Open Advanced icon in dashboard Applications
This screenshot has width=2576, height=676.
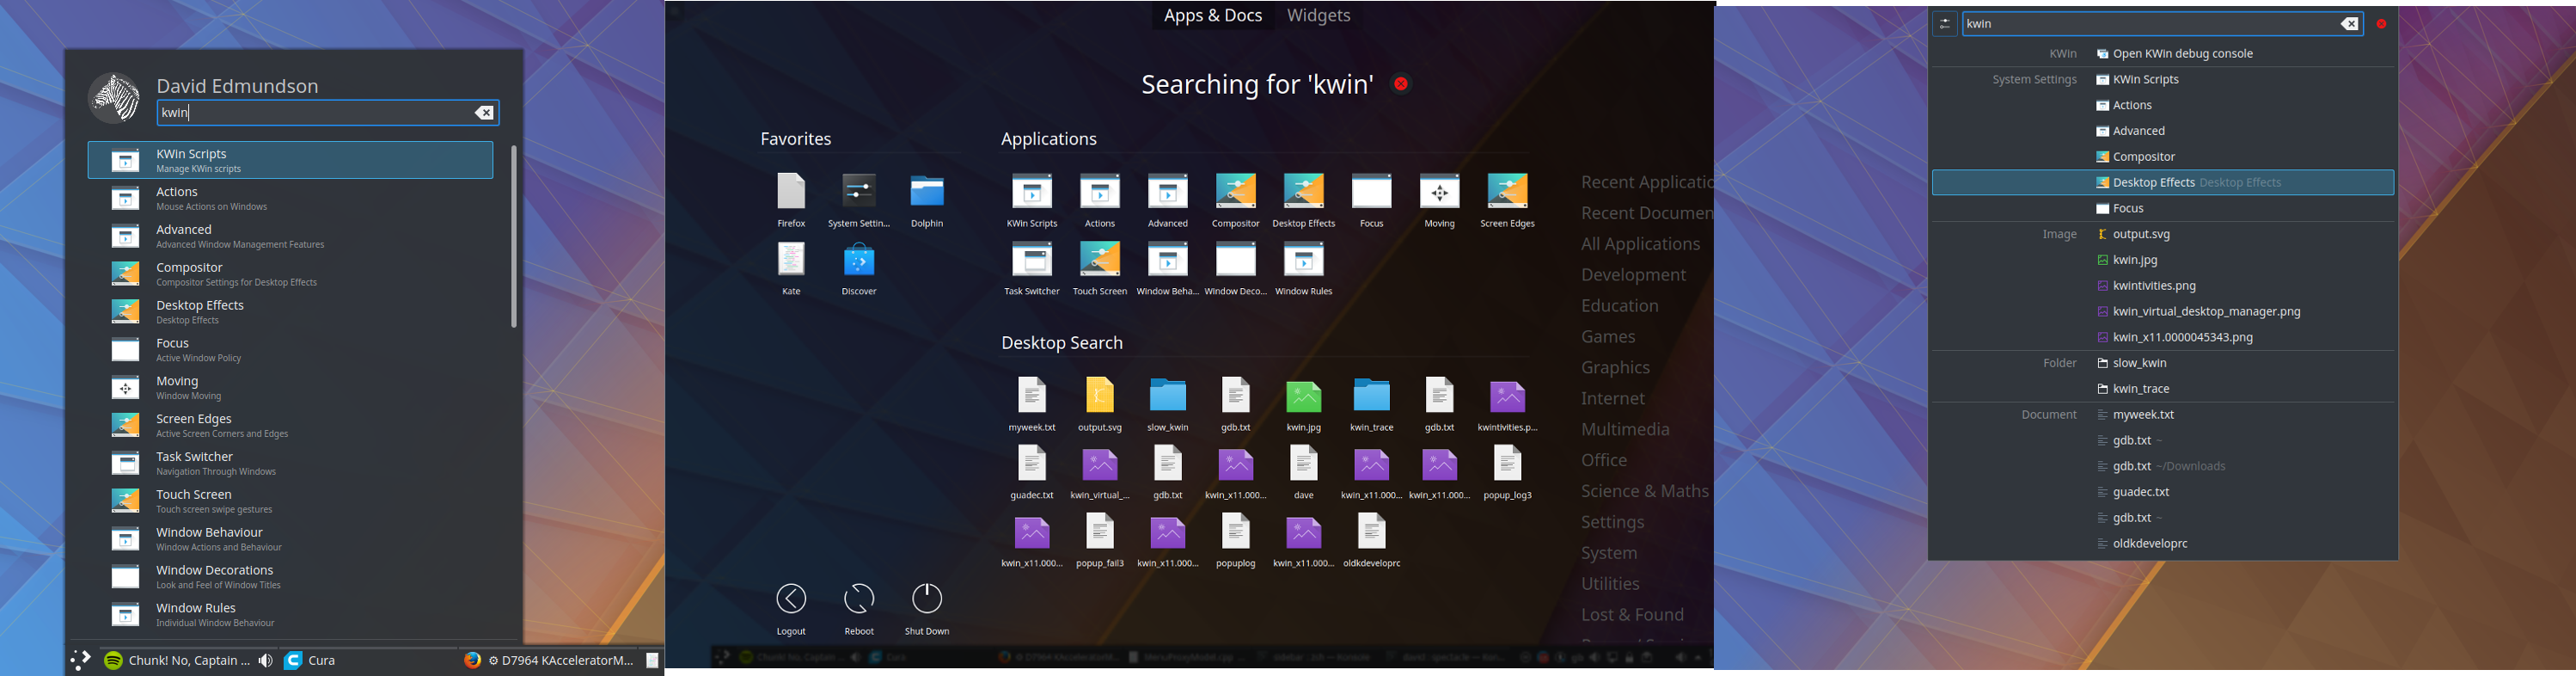tap(1167, 200)
